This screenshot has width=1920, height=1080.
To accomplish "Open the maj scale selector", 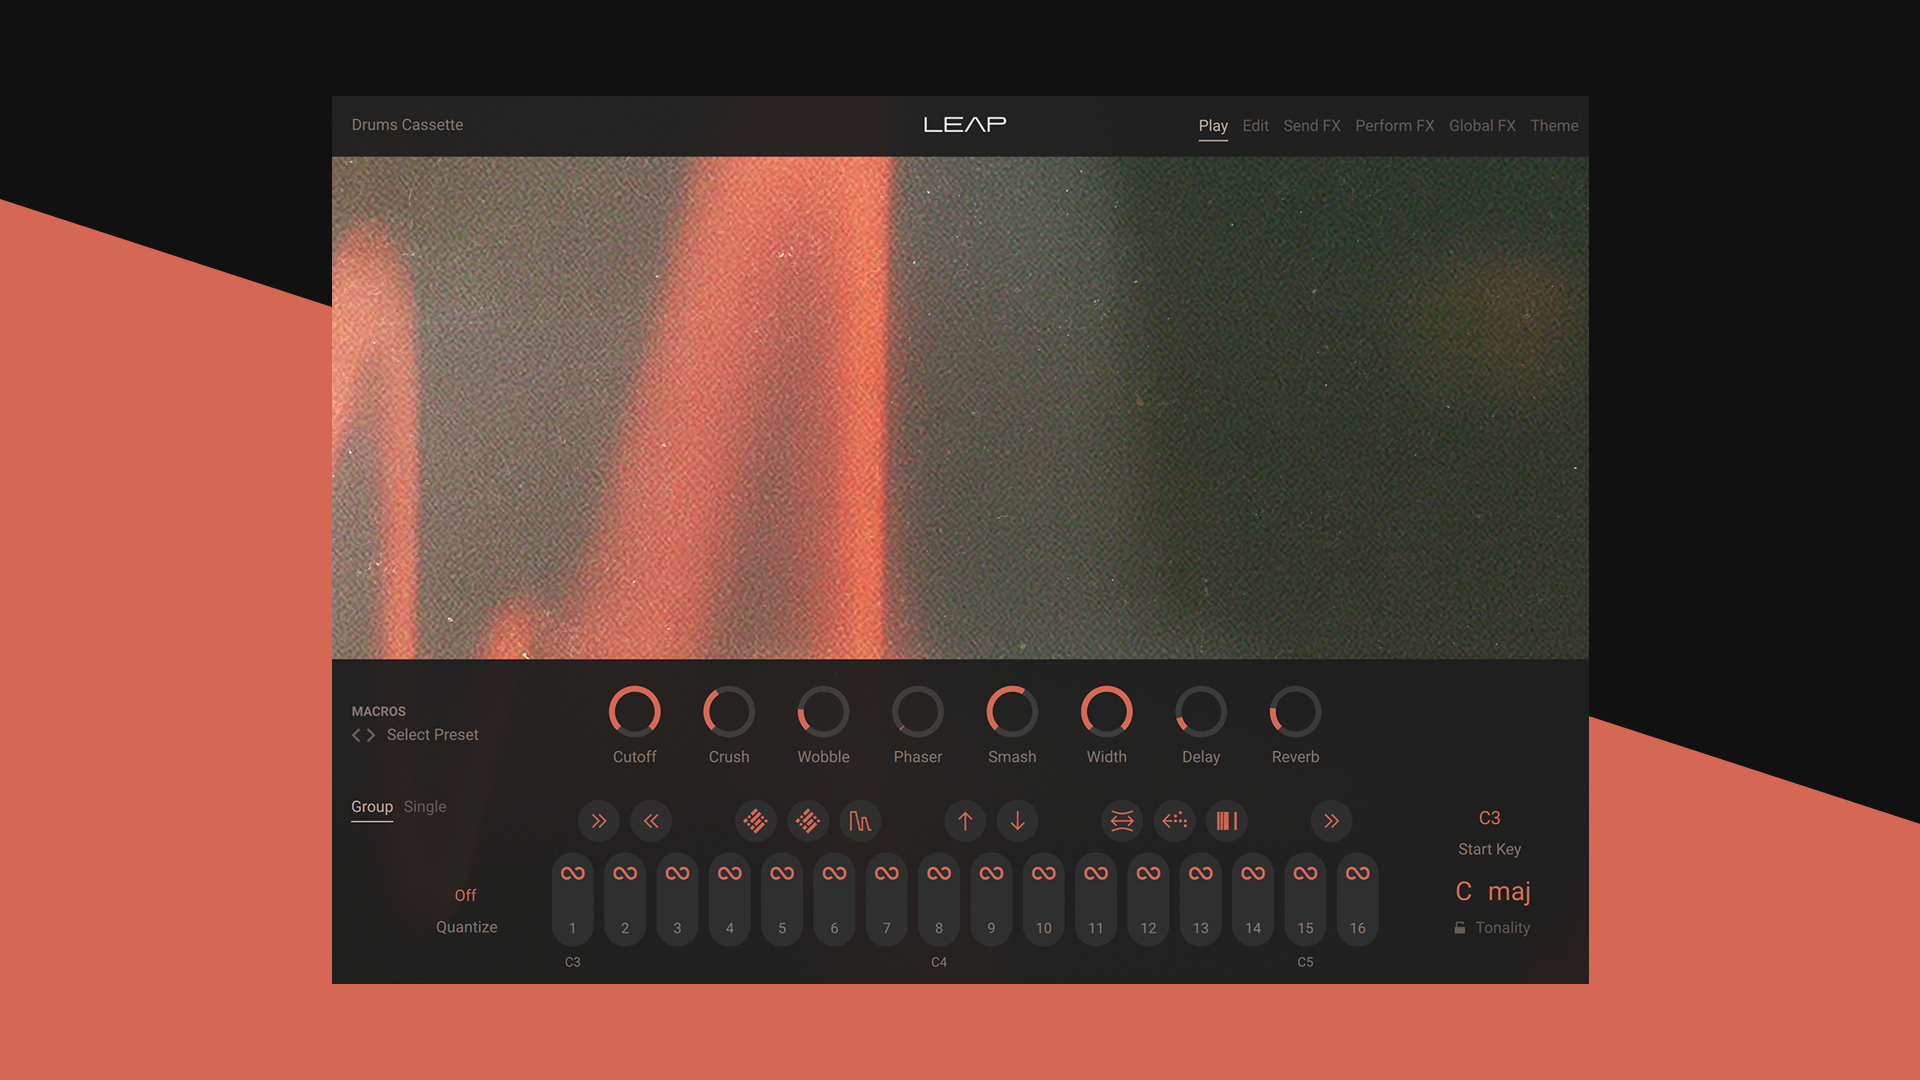I will [x=1510, y=891].
